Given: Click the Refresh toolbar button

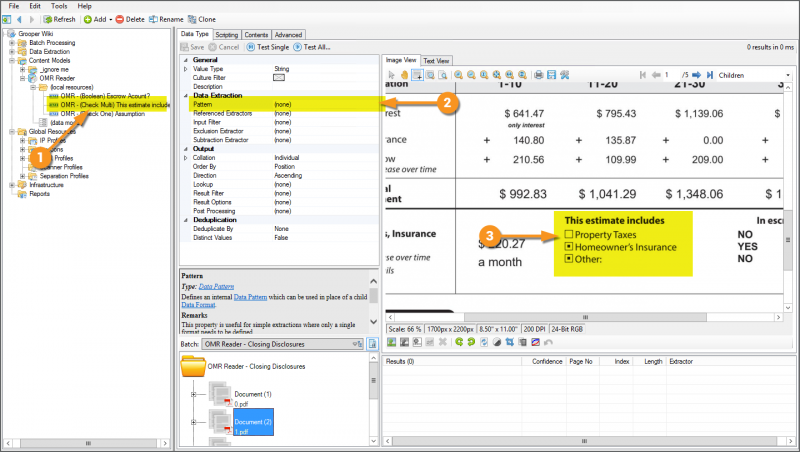Looking at the screenshot, I should click(x=59, y=19).
